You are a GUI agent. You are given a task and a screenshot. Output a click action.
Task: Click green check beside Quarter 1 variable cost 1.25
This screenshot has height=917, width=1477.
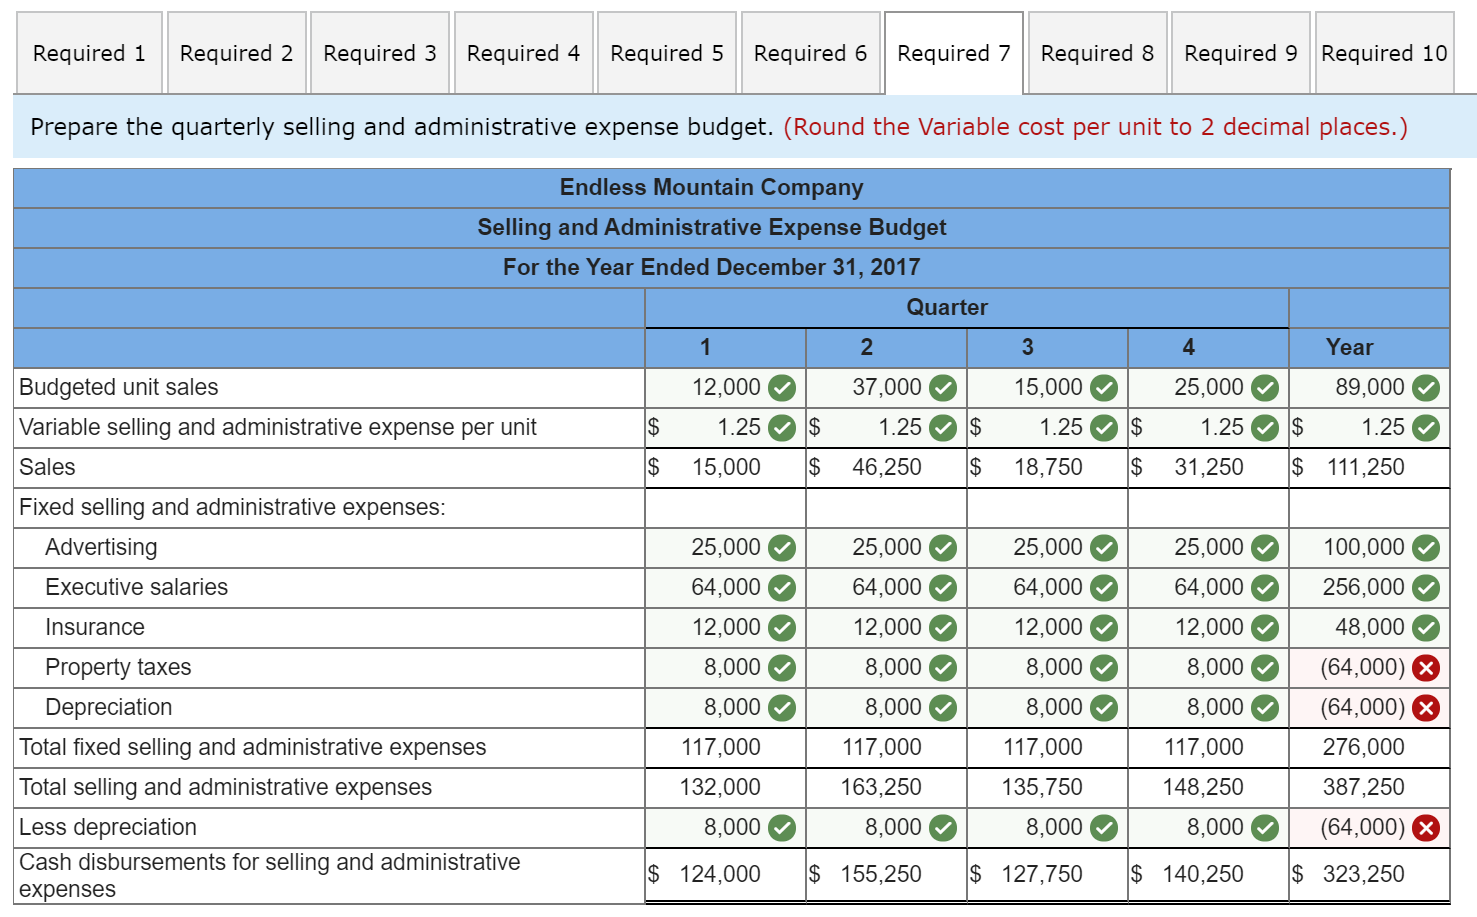click(x=782, y=428)
